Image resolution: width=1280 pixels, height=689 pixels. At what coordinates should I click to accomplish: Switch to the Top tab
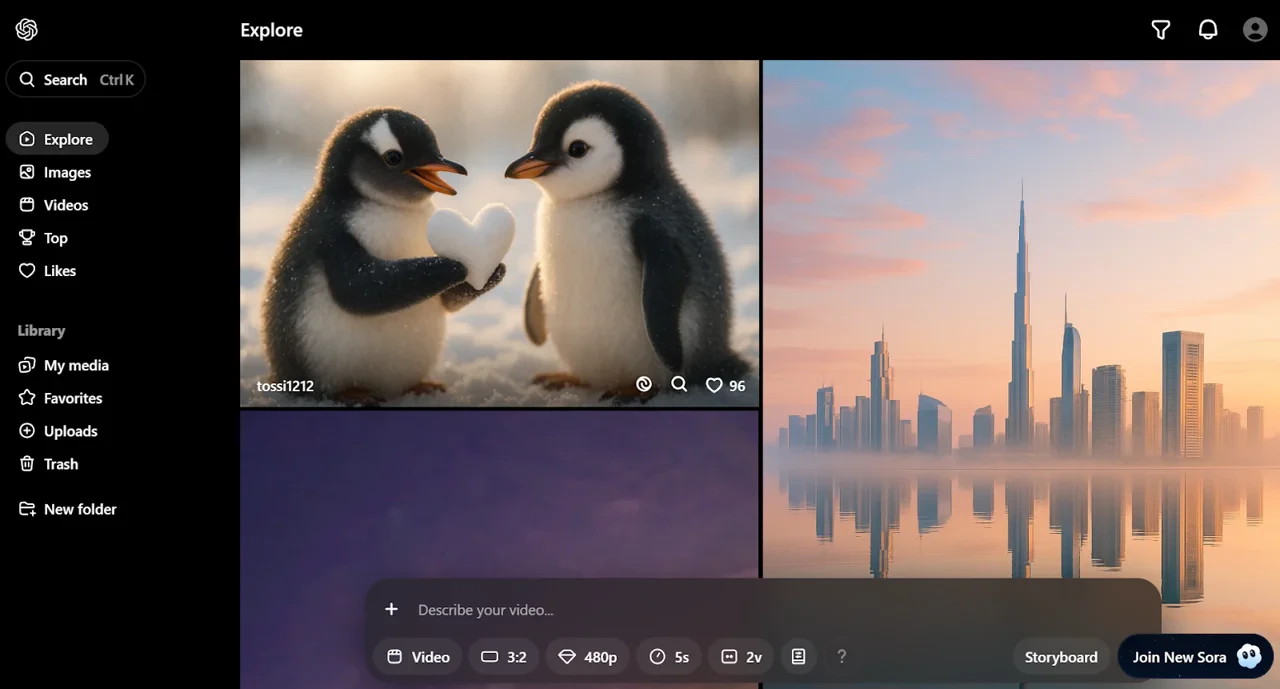click(x=55, y=237)
